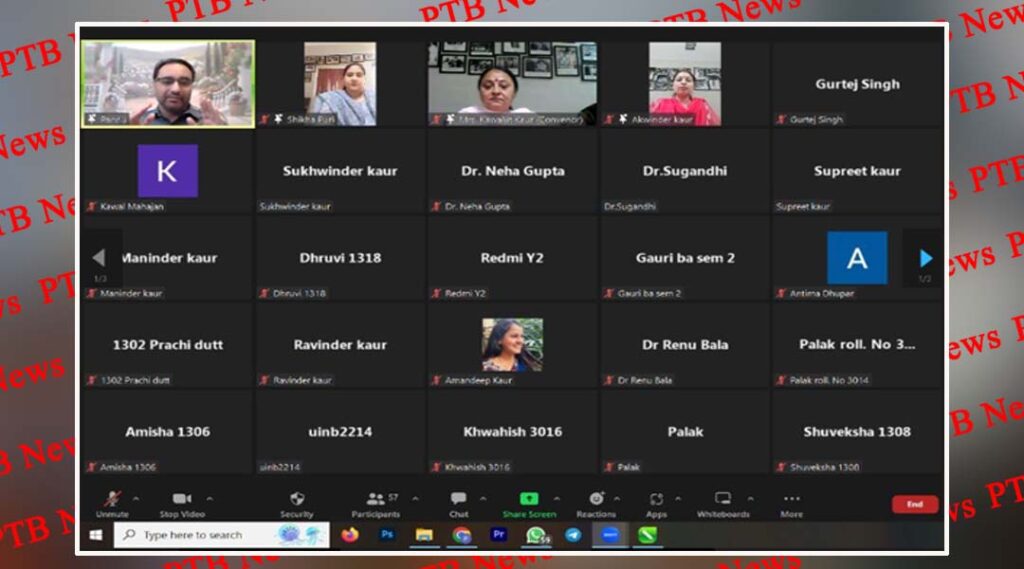This screenshot has height=569, width=1024.
Task: Select Supreet kaur participant tile
Action: point(857,171)
